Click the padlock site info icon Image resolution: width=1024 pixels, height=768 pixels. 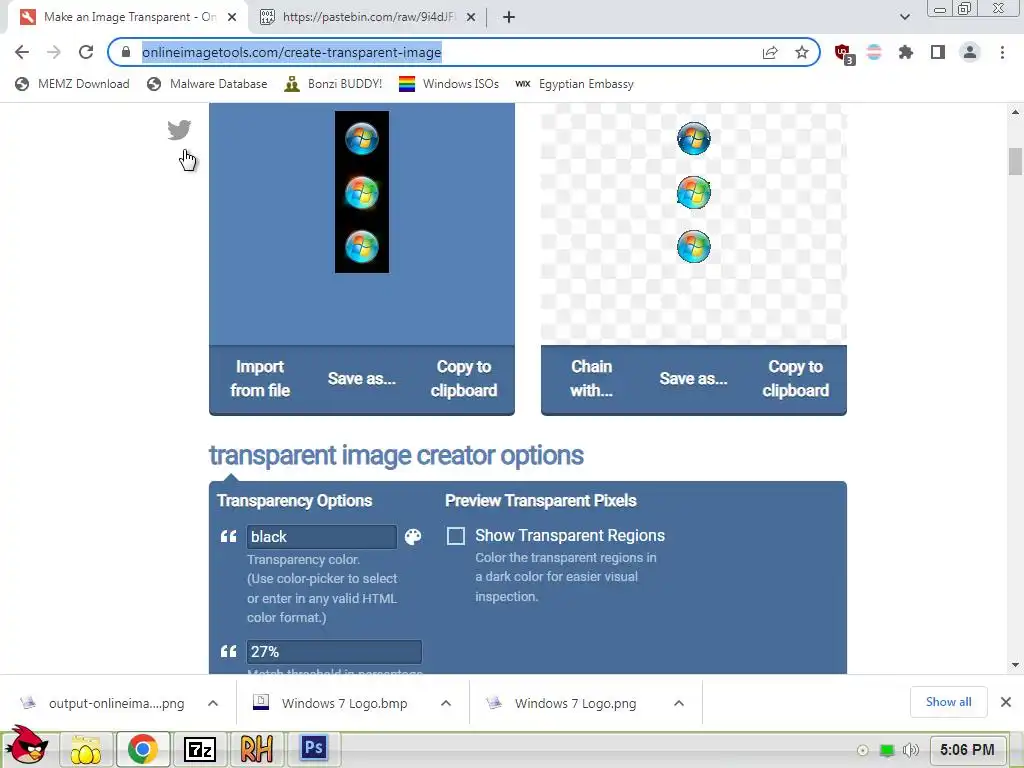coord(126,52)
